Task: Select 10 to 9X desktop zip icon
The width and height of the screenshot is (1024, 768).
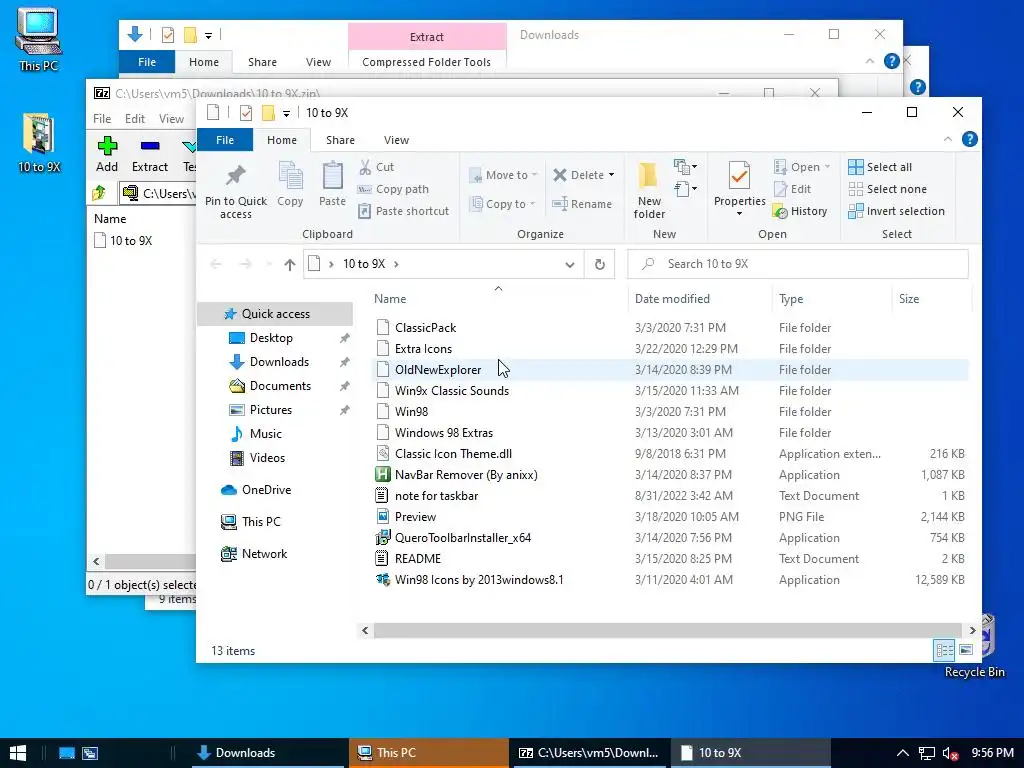Action: (39, 142)
